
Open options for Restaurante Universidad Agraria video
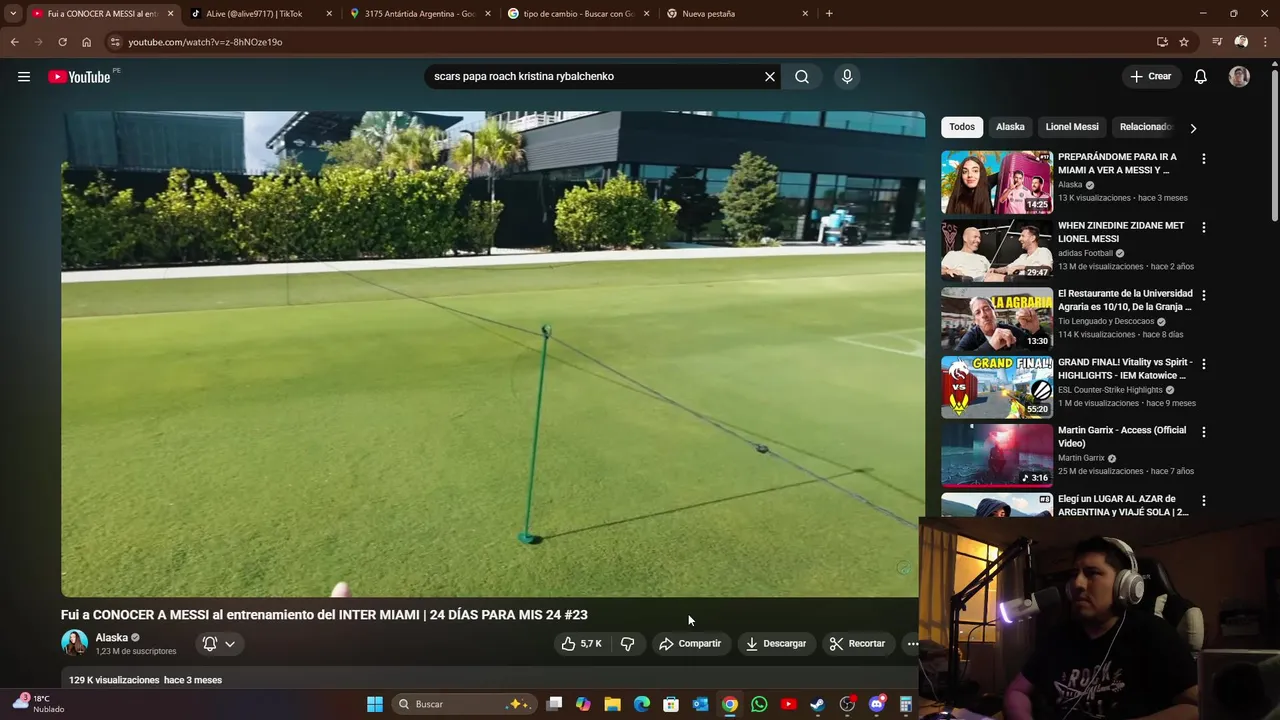point(1203,296)
